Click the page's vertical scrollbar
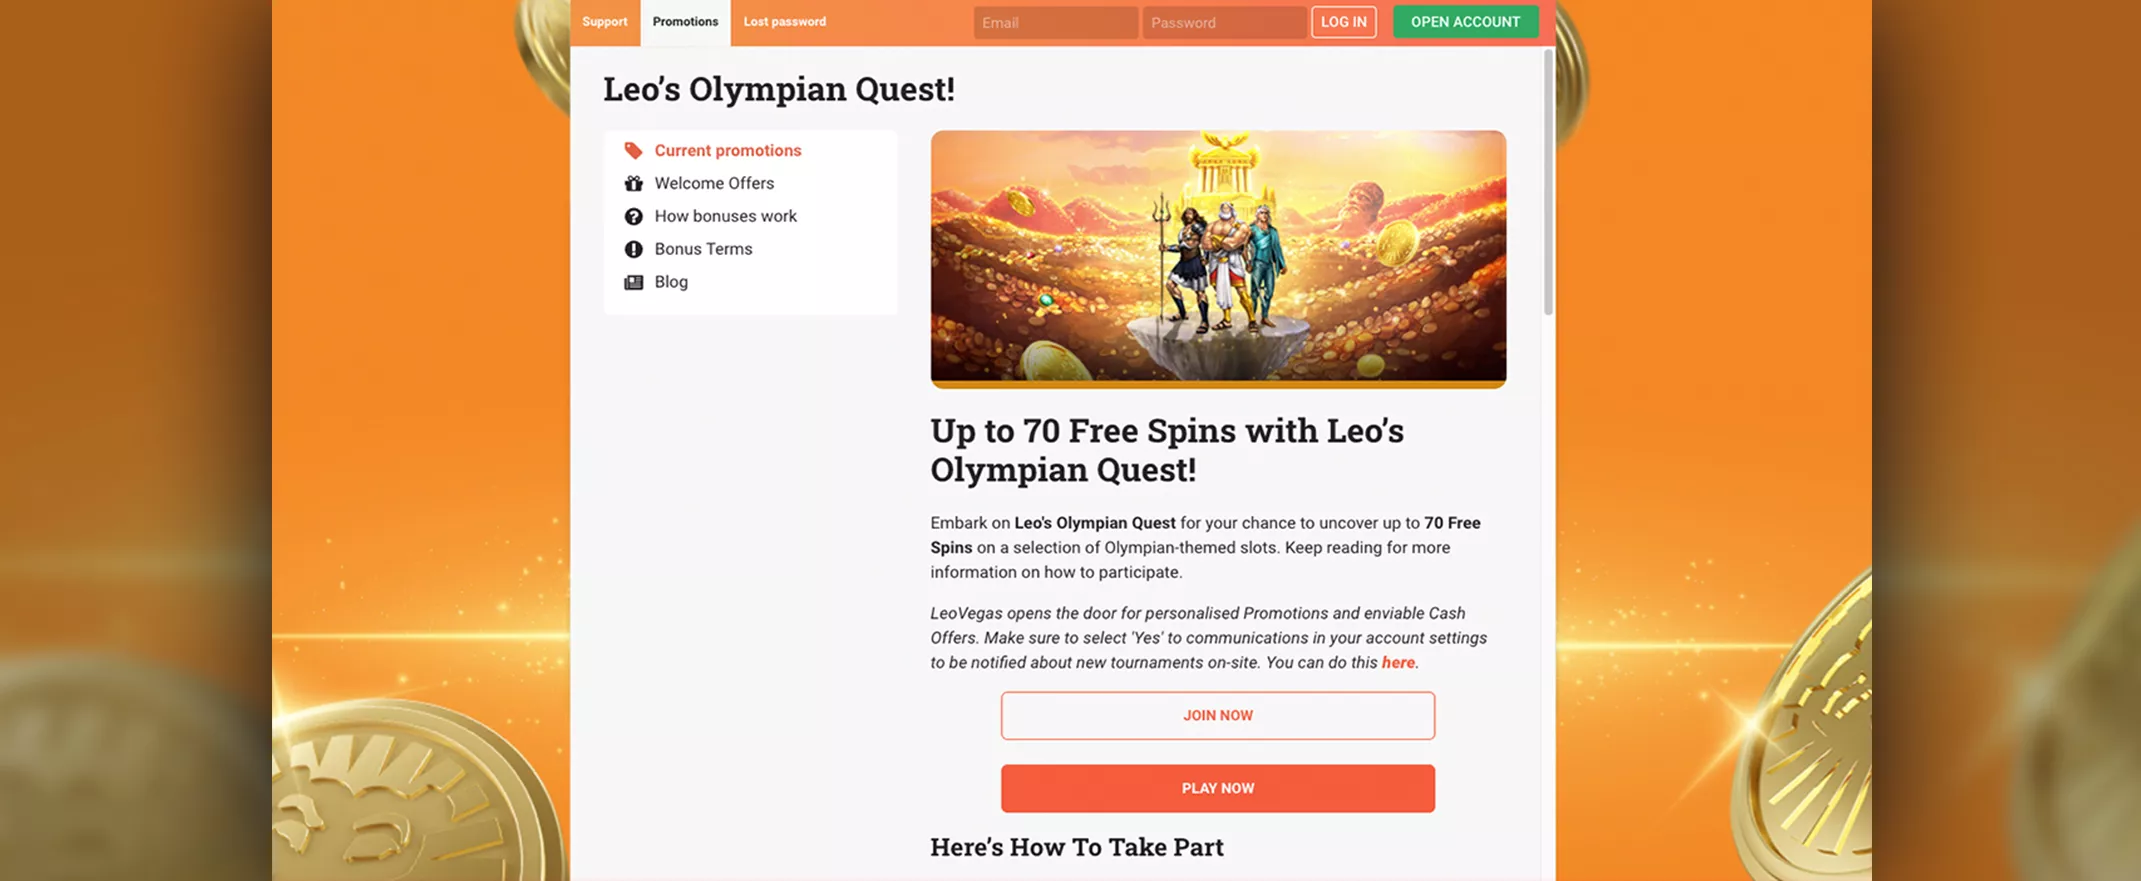Viewport: 2141px width, 881px height. (x=1548, y=182)
